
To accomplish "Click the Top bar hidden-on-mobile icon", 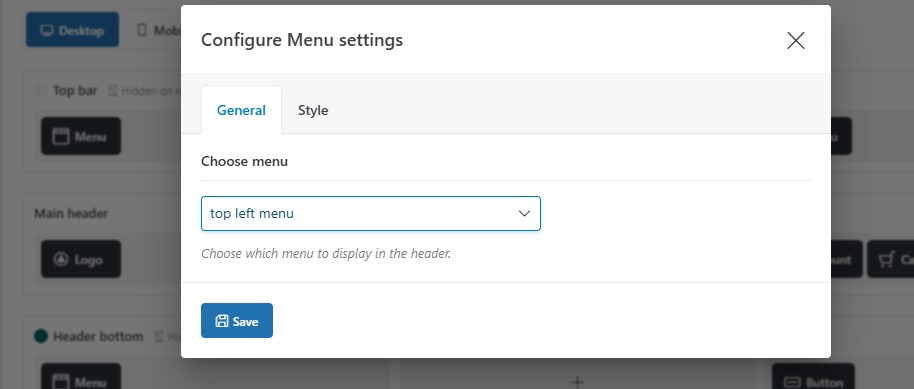I will (113, 91).
